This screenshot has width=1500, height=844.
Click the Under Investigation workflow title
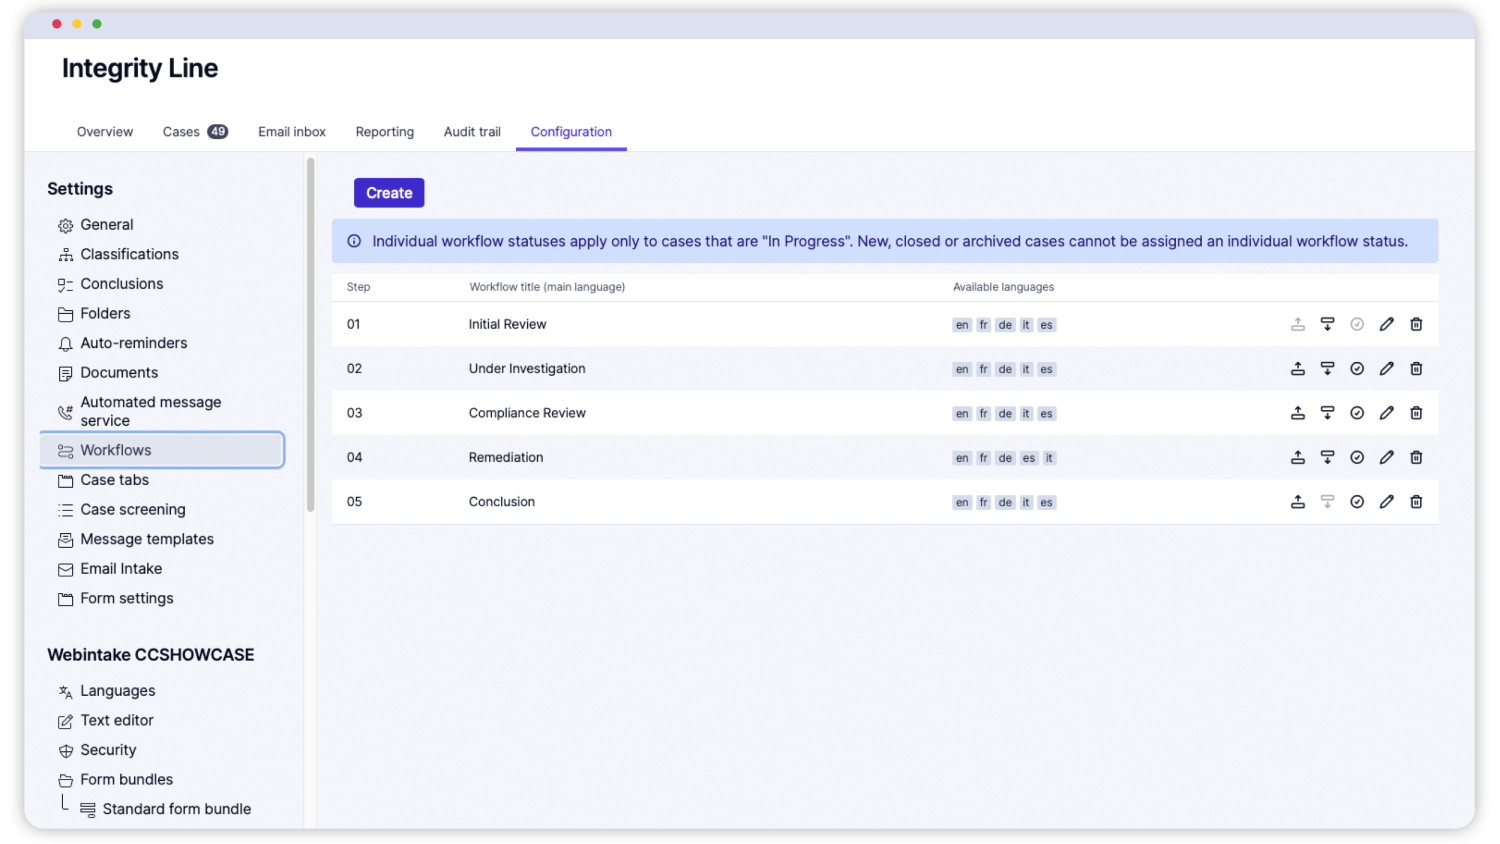point(527,369)
